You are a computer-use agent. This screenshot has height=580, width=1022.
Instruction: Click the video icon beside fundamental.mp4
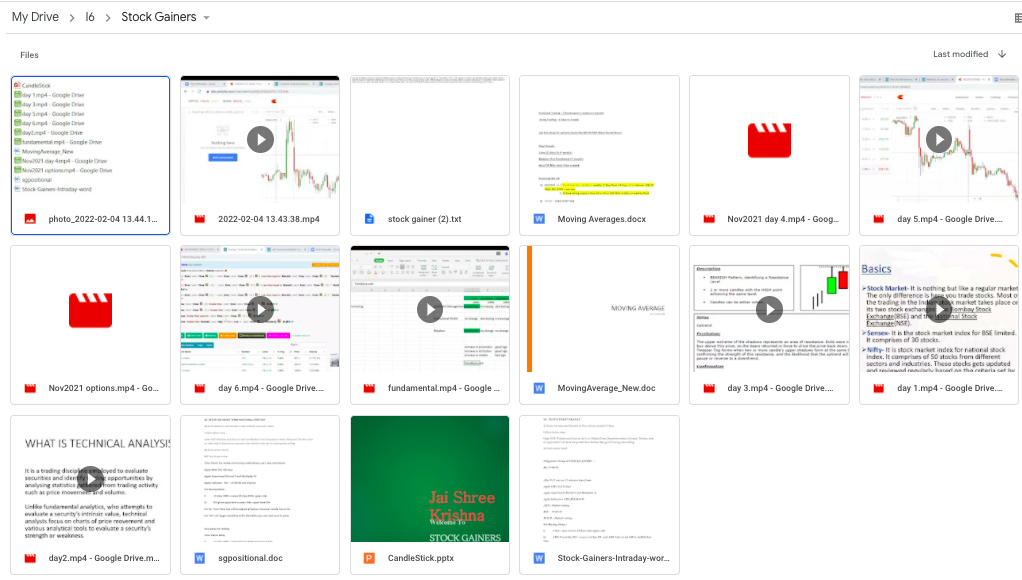coord(369,388)
